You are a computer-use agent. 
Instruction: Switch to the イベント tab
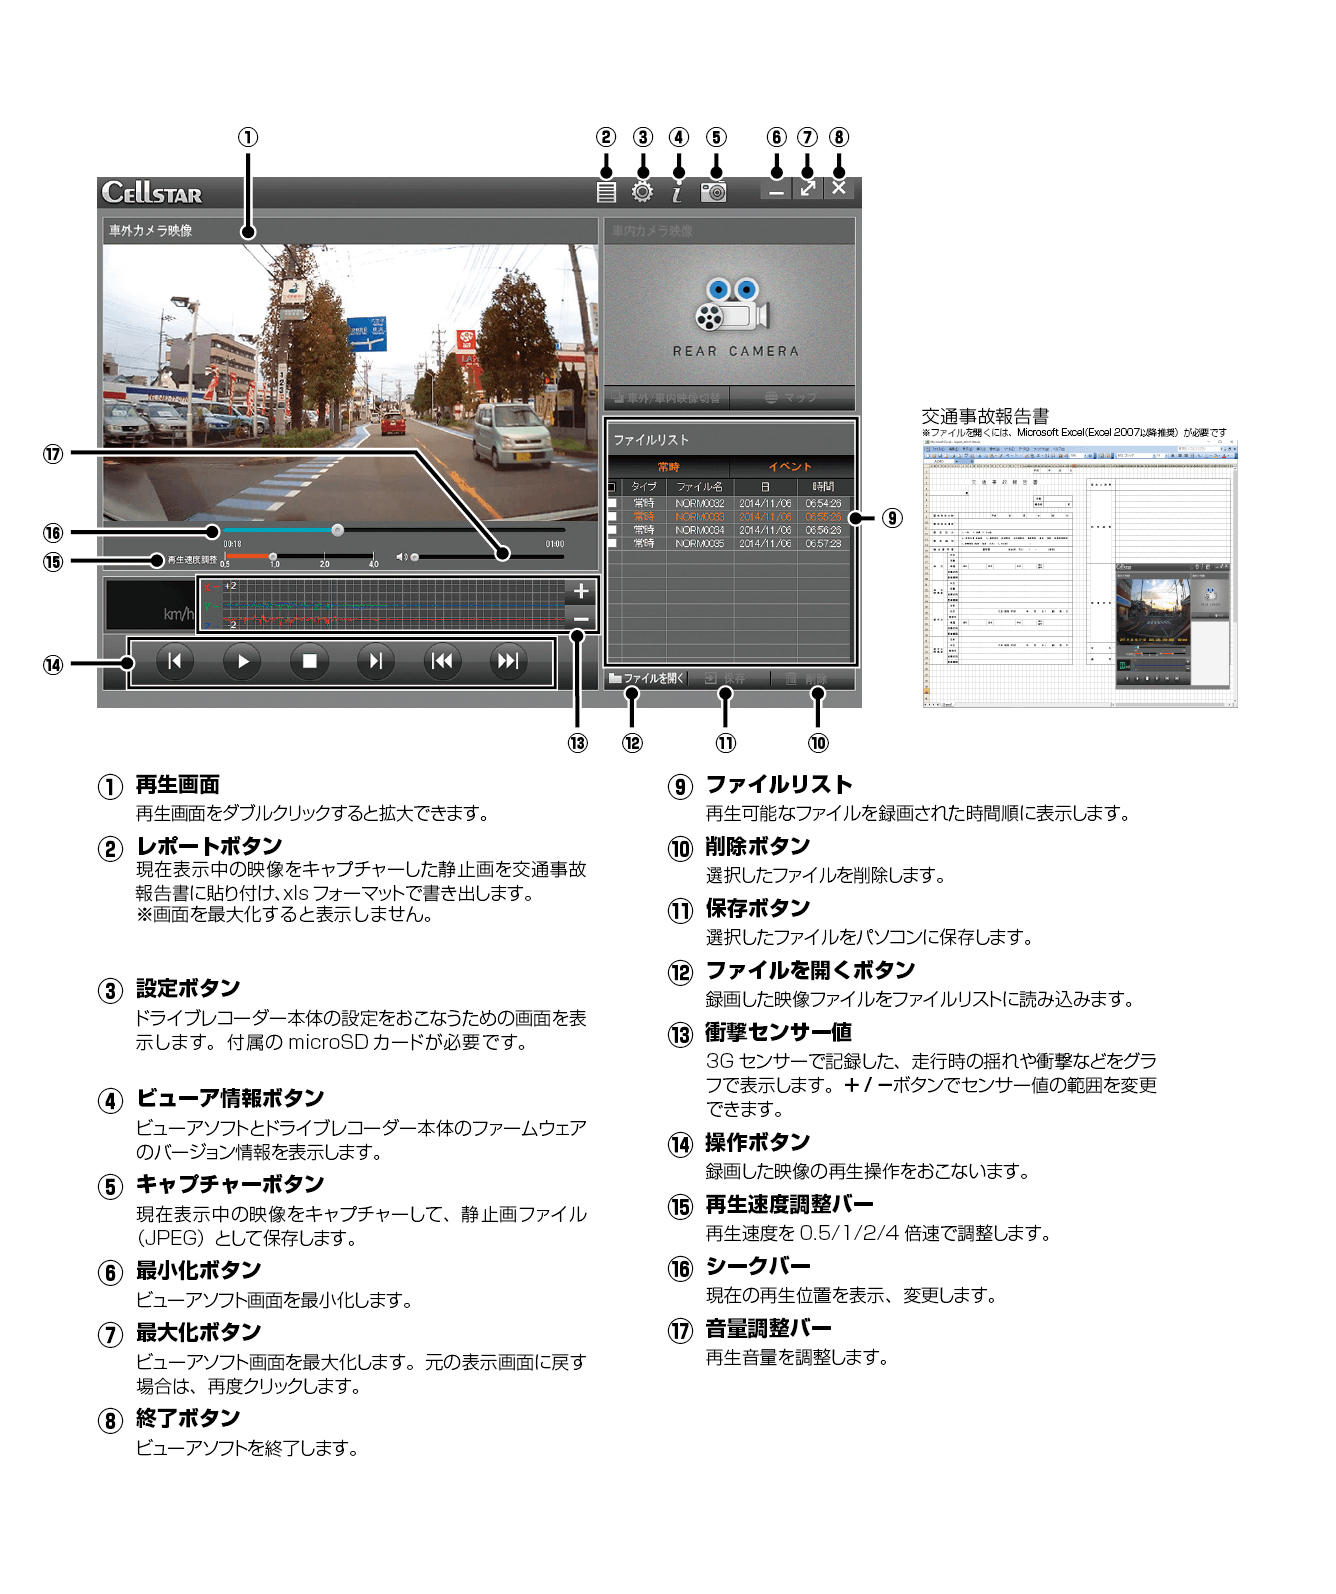790,467
